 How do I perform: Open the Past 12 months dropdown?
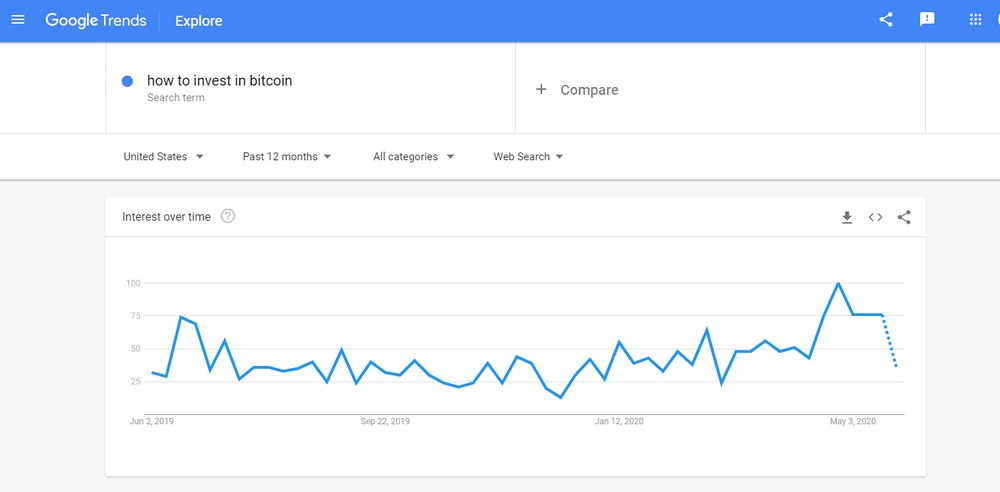click(x=287, y=157)
